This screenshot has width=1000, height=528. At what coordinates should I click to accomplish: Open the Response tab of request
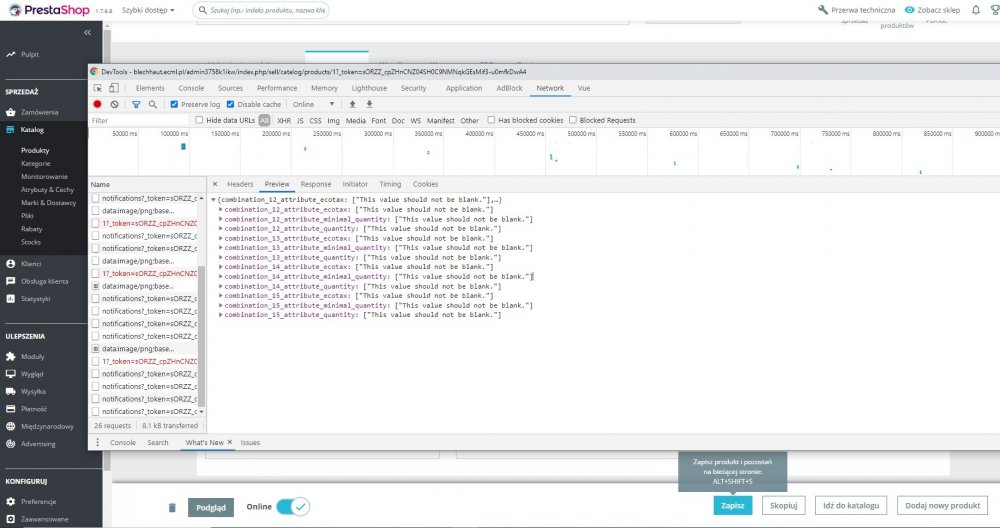tap(316, 184)
